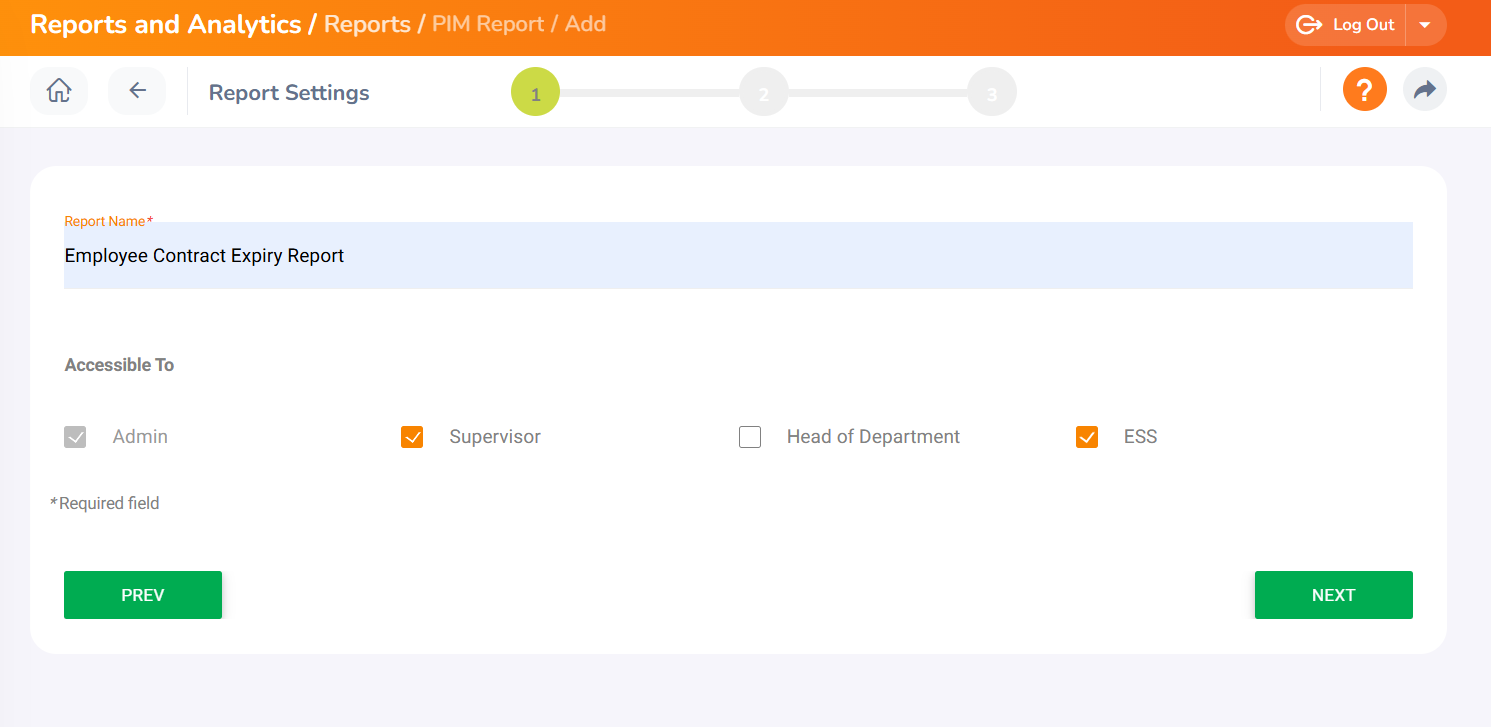Click the disabled Admin checkbox
1491x727 pixels.
[x=75, y=437]
